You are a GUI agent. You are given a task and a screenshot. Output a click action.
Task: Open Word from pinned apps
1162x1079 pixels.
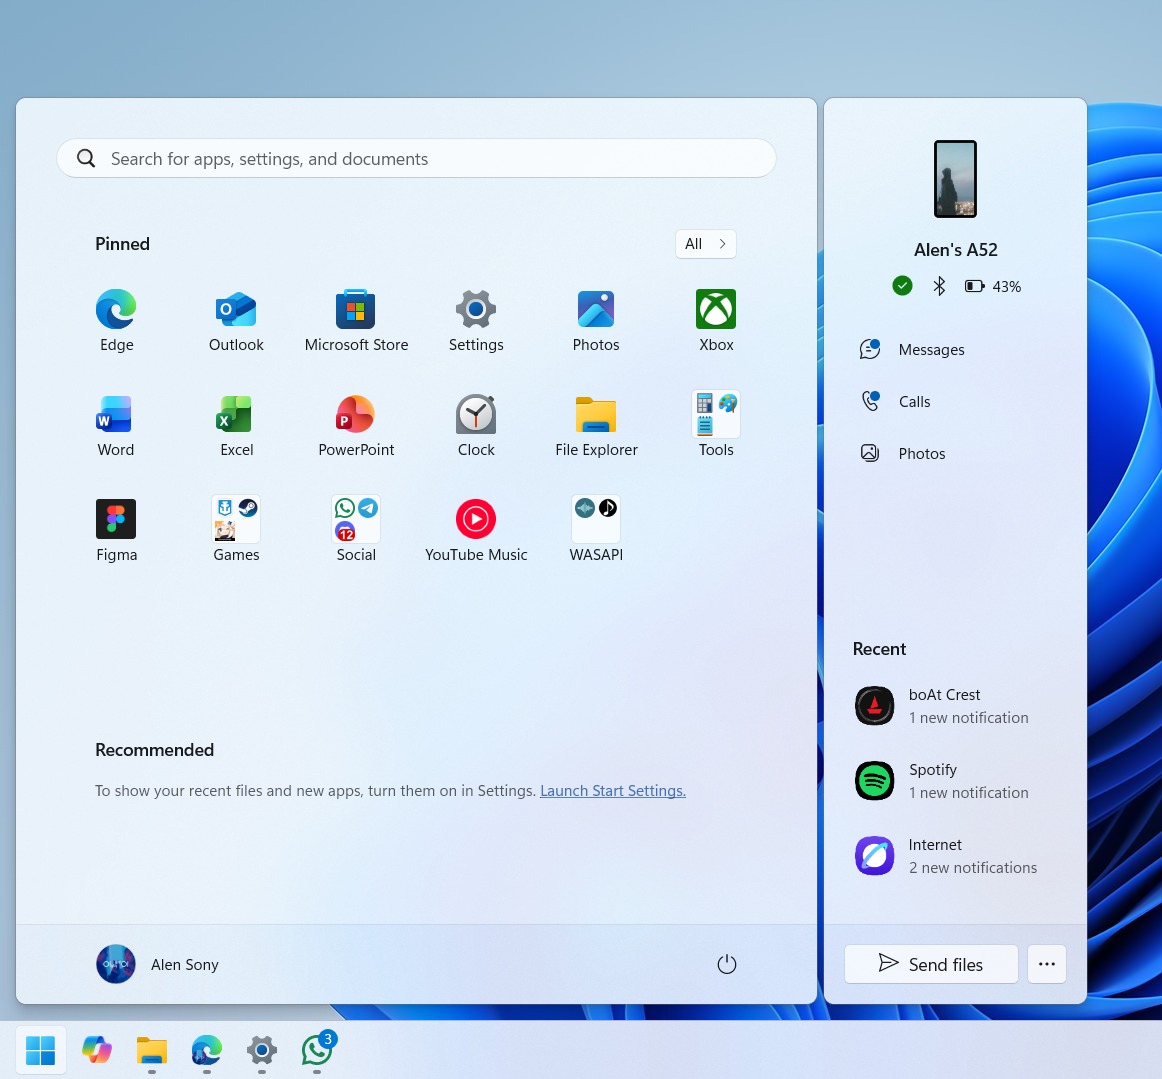point(116,426)
